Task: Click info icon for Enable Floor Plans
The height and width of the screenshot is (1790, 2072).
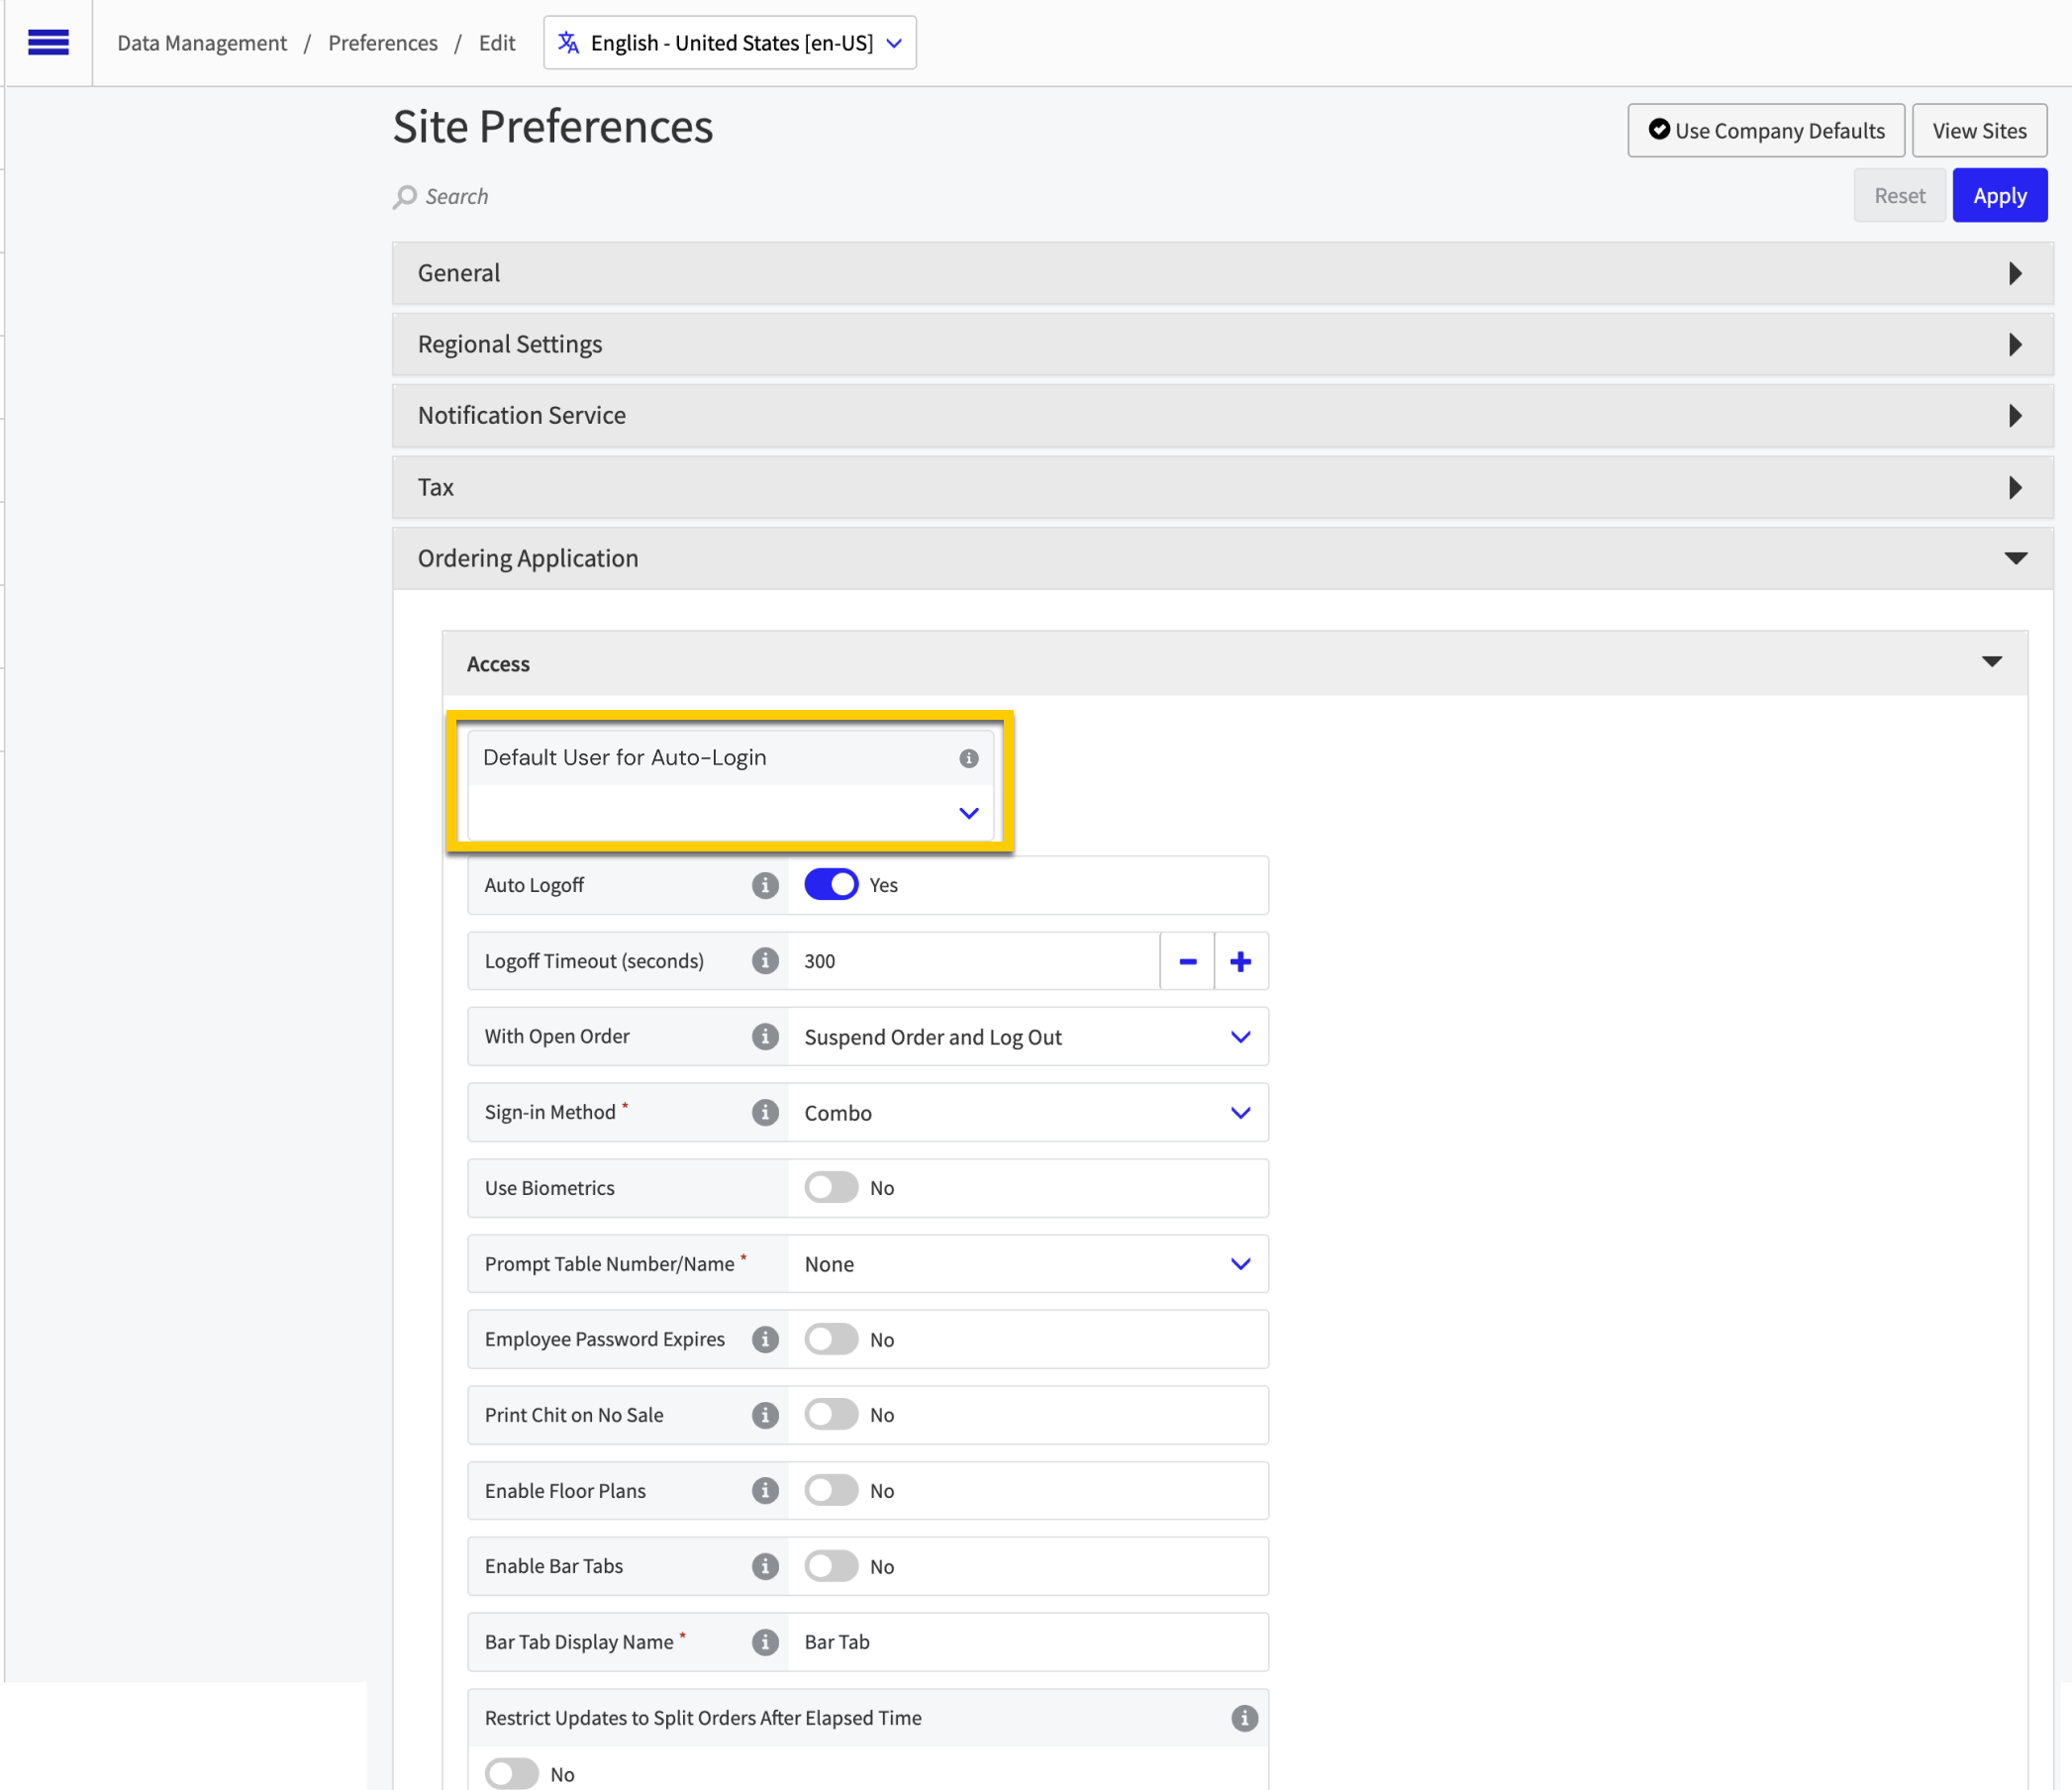Action: pyautogui.click(x=765, y=1491)
